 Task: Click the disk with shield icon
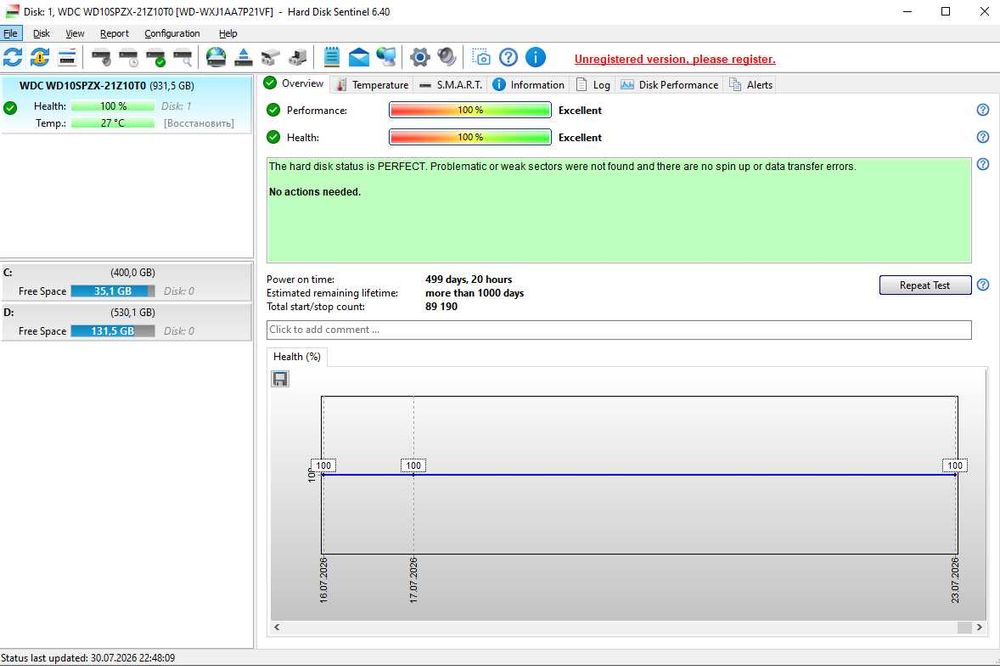[101, 57]
